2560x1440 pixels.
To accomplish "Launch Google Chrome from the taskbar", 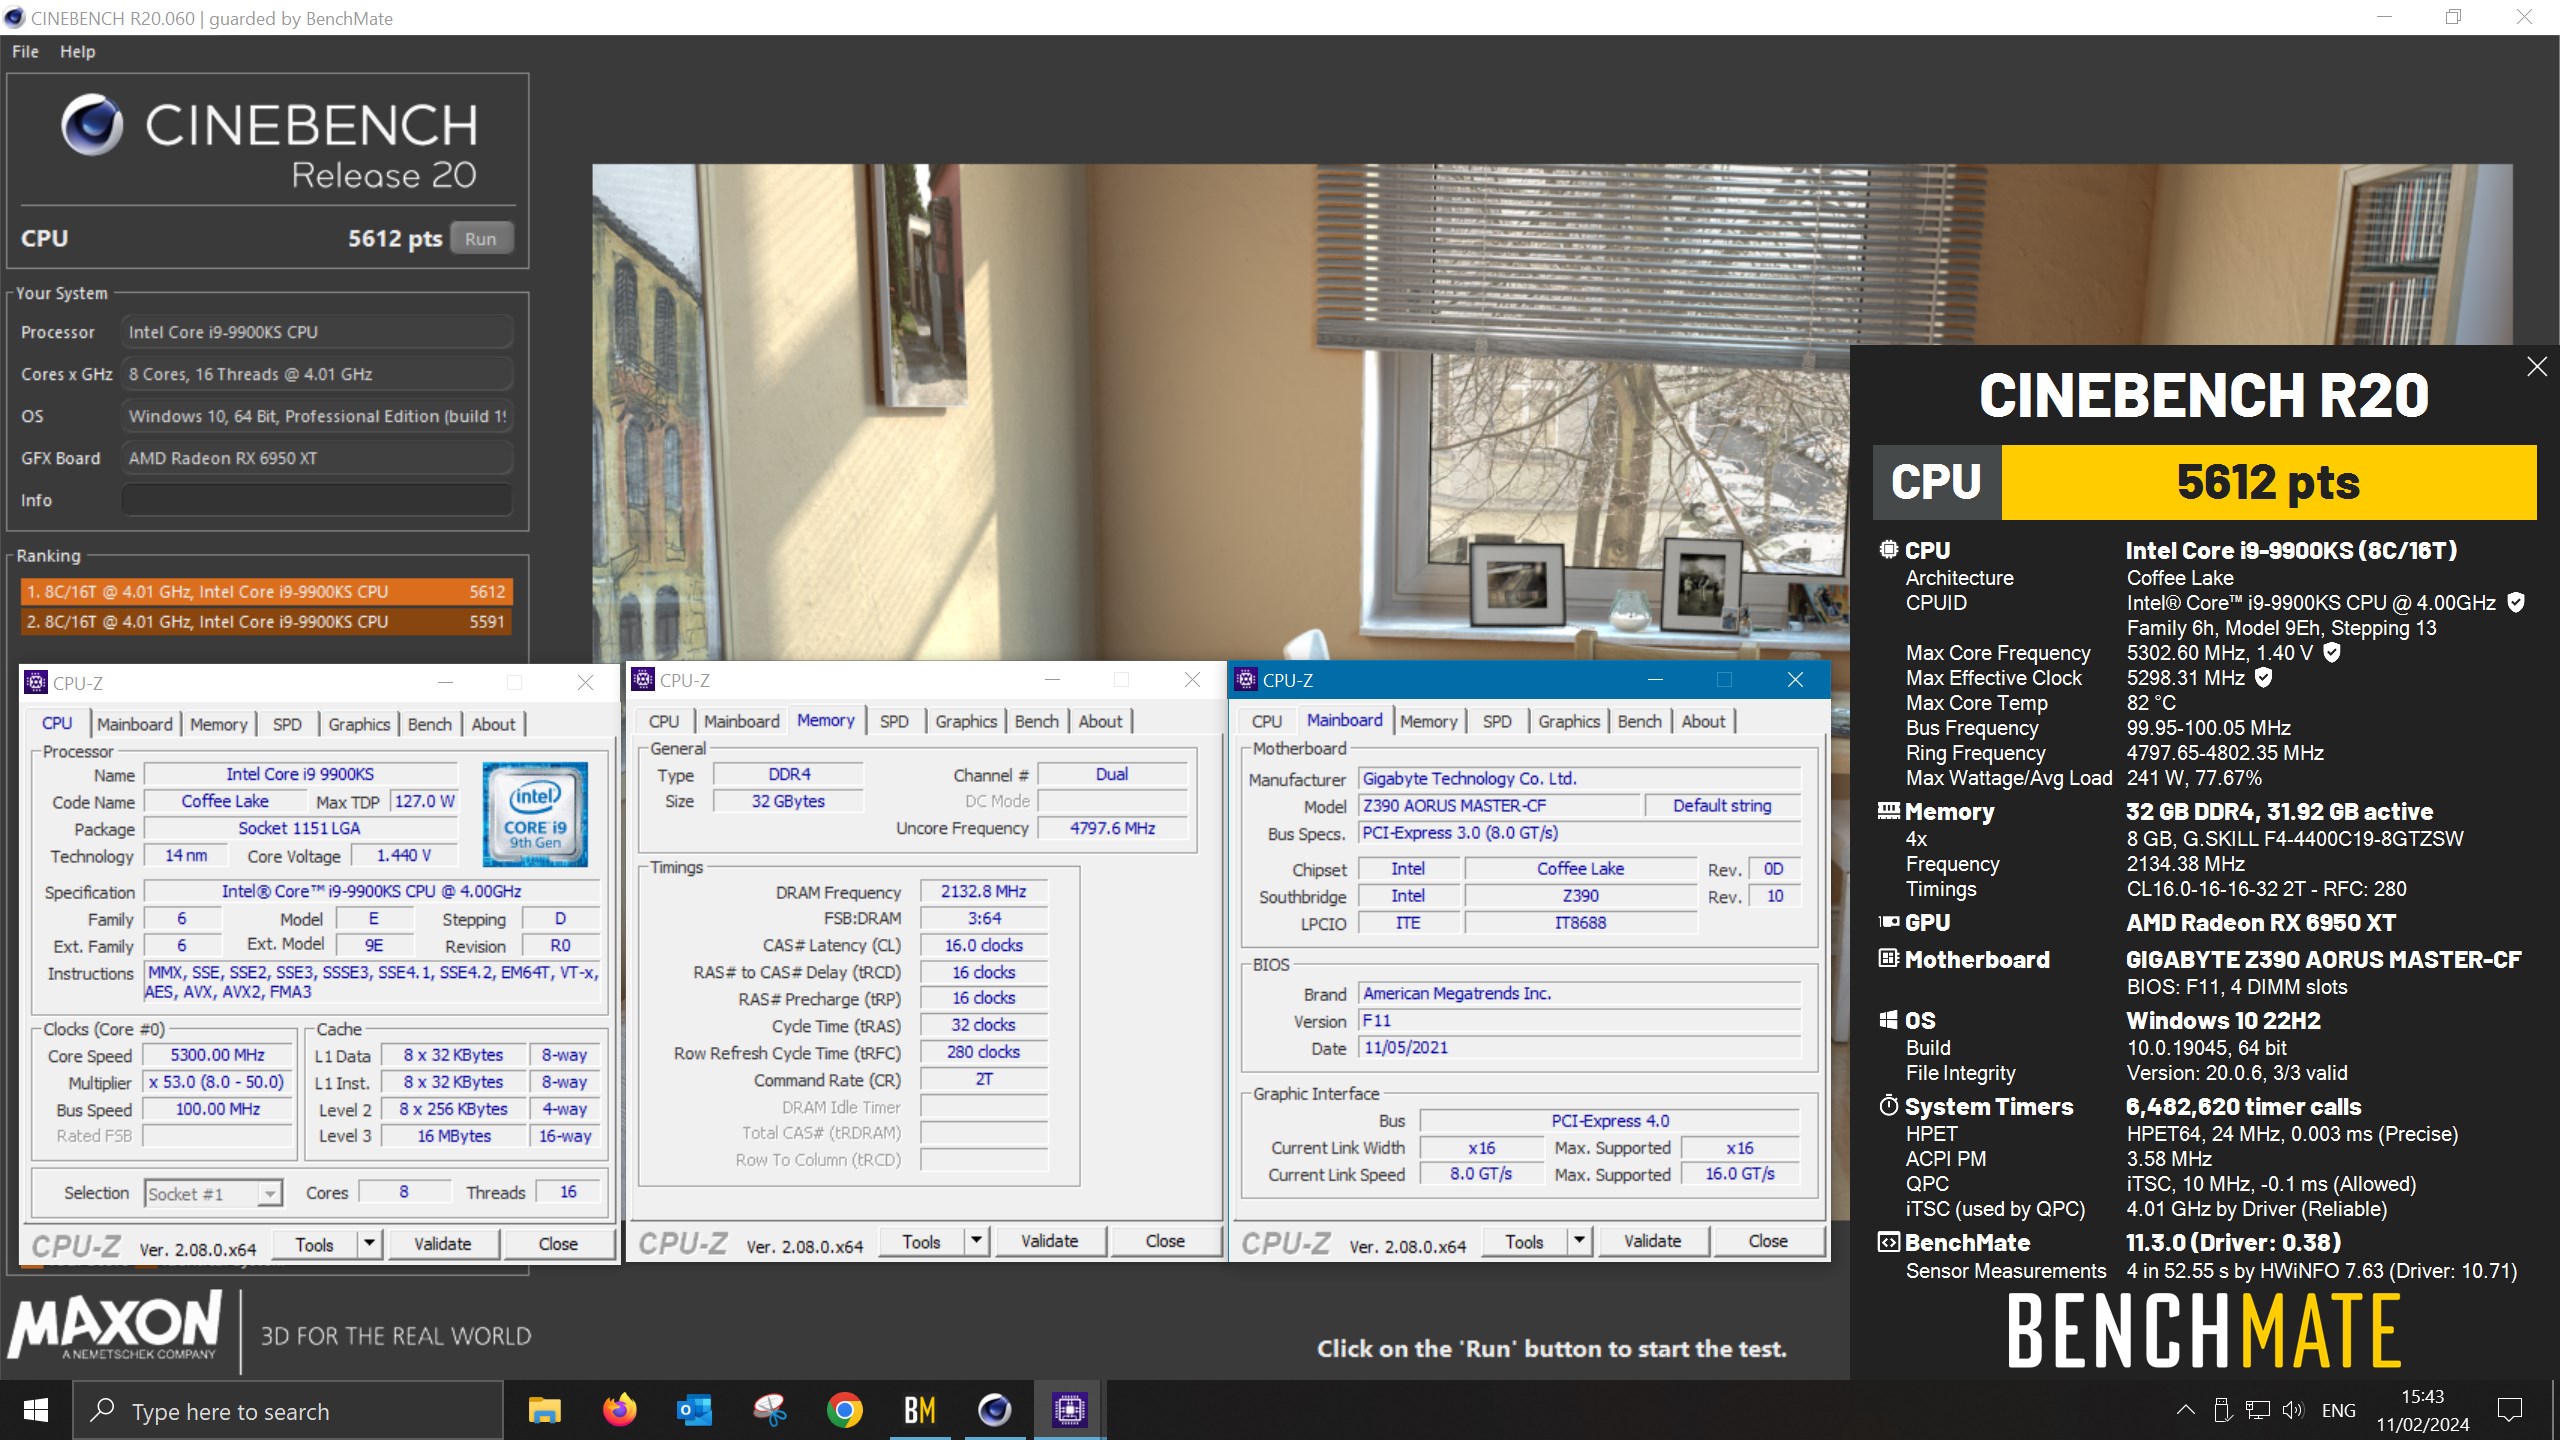I will point(845,1410).
